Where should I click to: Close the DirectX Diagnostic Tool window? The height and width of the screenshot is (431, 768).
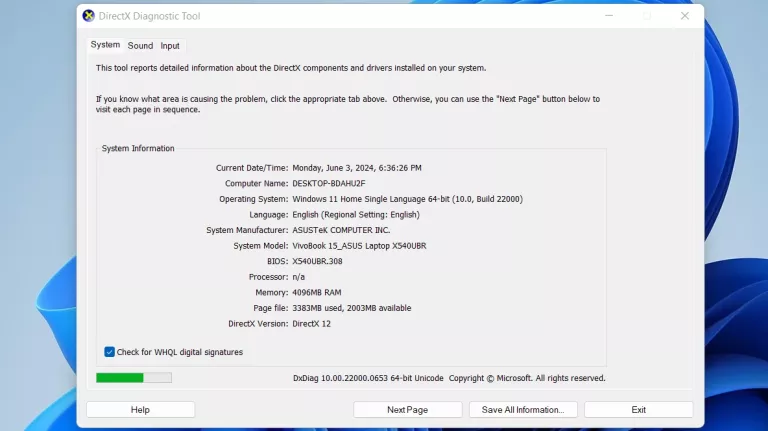click(685, 16)
